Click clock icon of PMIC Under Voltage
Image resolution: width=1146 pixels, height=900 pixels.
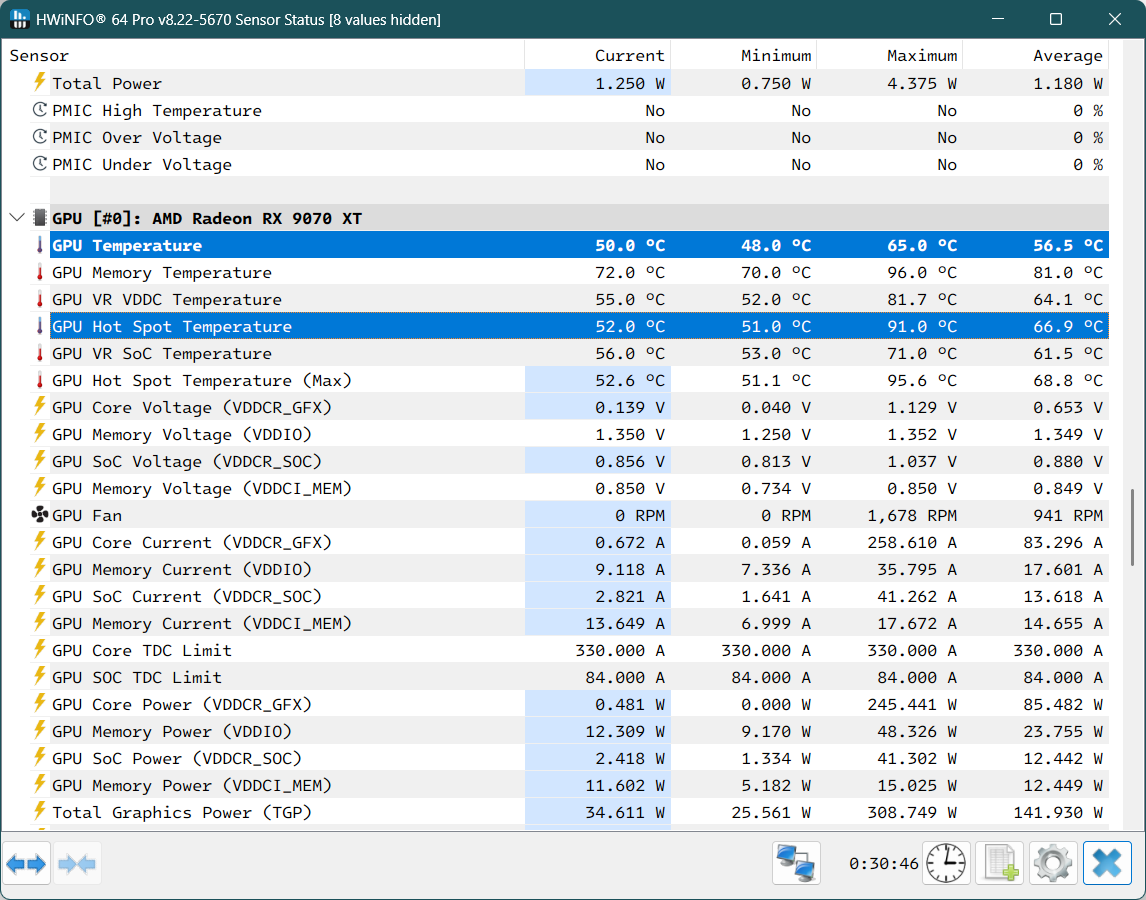coord(40,164)
